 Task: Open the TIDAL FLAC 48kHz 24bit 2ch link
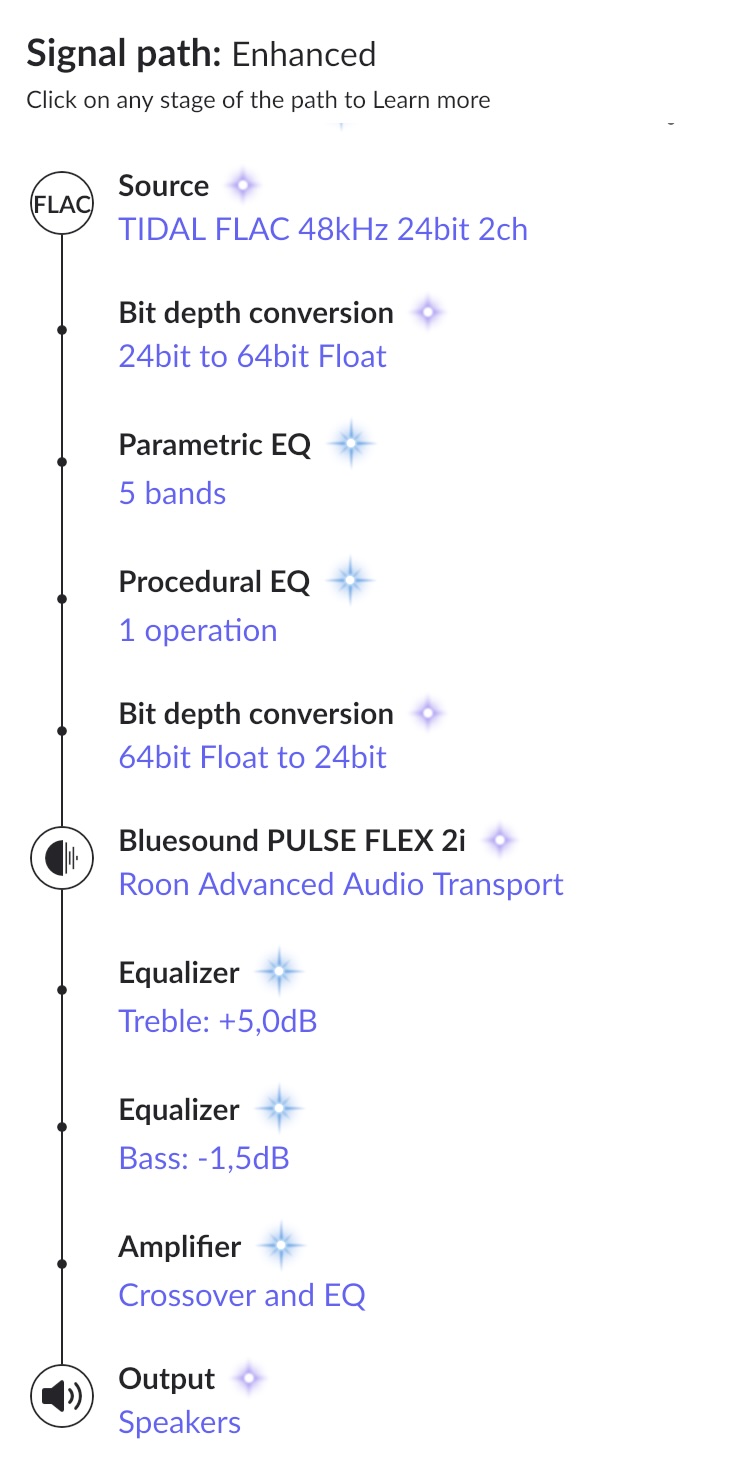click(323, 229)
